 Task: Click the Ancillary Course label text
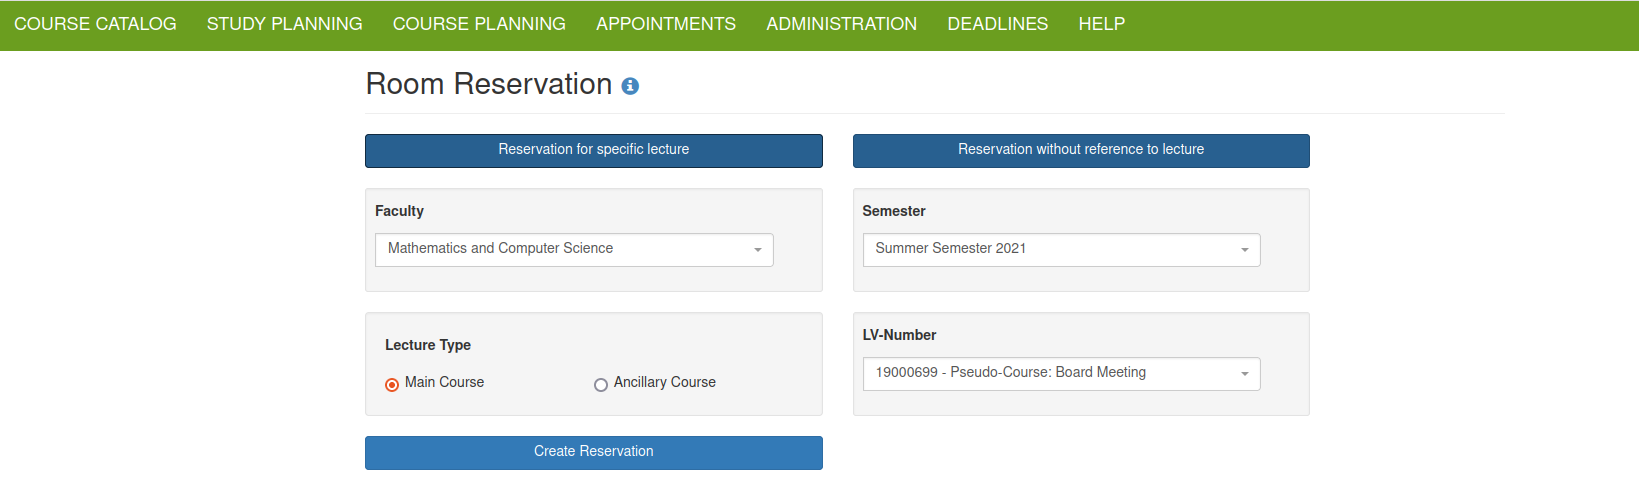pos(665,382)
